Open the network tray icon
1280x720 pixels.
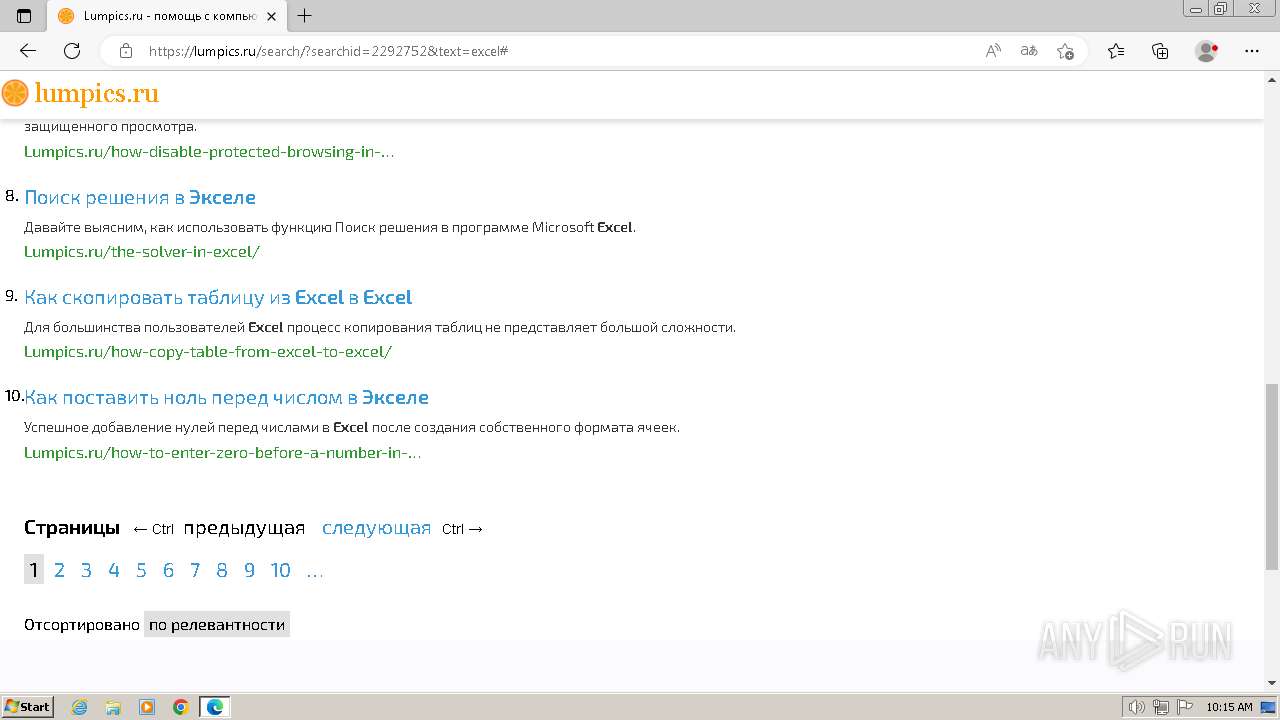click(1160, 707)
